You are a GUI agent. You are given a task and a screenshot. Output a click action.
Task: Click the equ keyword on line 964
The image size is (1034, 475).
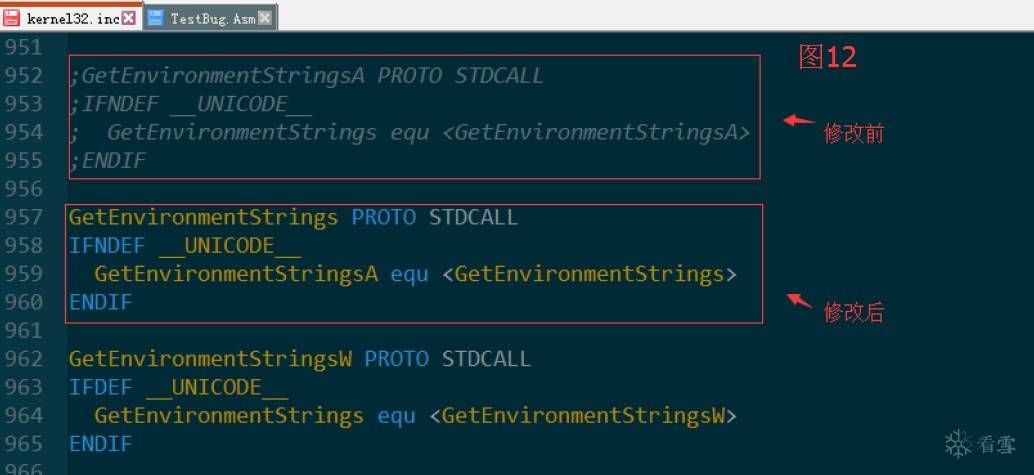tap(396, 416)
